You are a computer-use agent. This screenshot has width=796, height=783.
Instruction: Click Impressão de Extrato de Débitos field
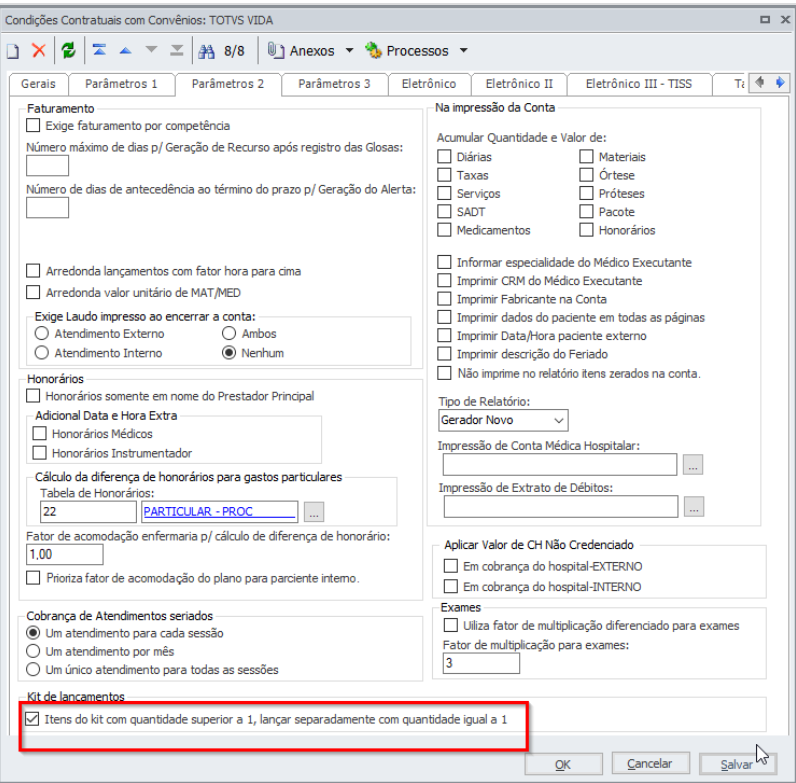click(561, 507)
